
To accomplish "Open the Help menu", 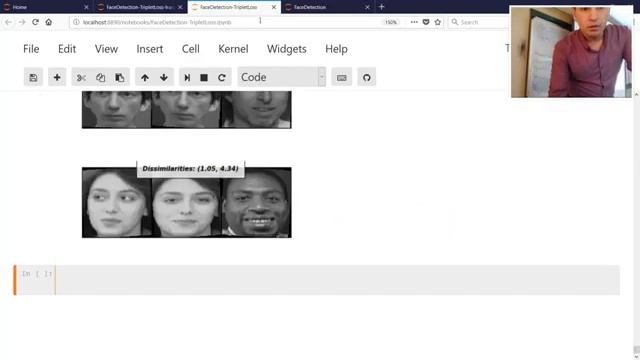I will pos(336,49).
